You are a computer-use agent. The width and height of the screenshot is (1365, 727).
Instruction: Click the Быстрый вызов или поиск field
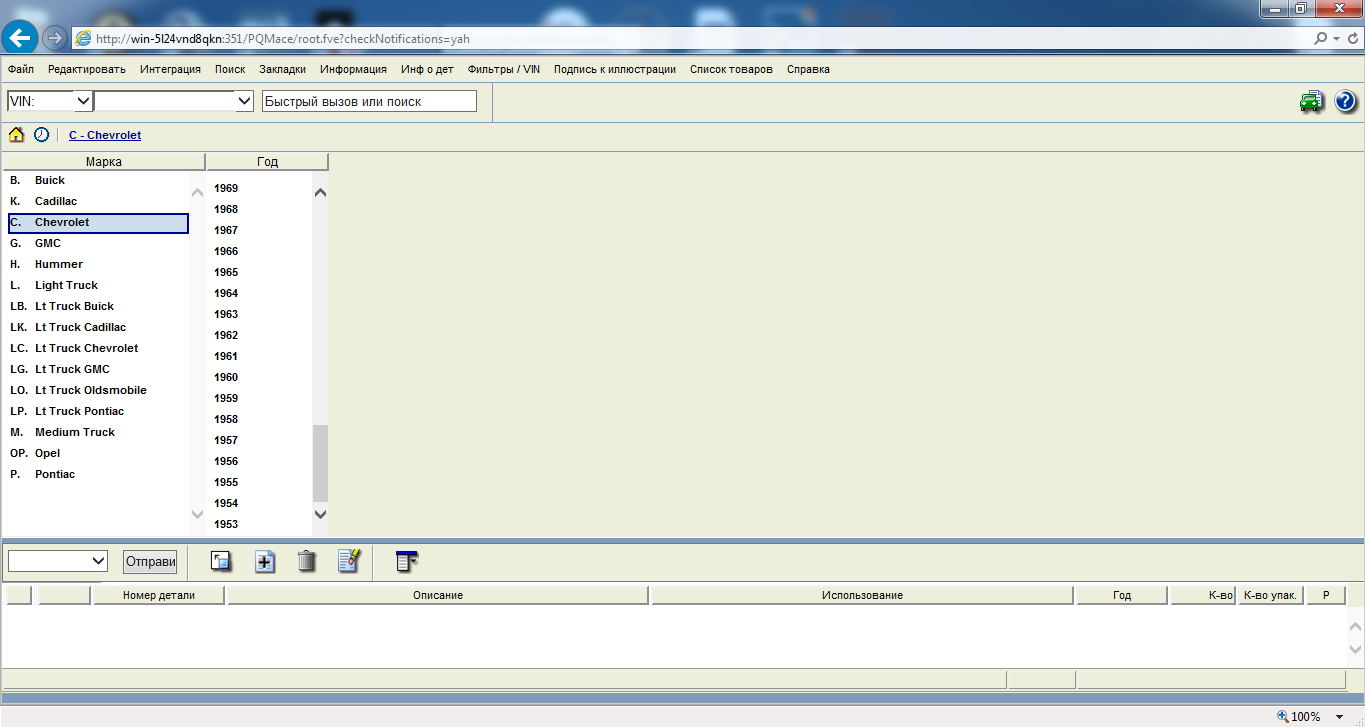coord(369,101)
